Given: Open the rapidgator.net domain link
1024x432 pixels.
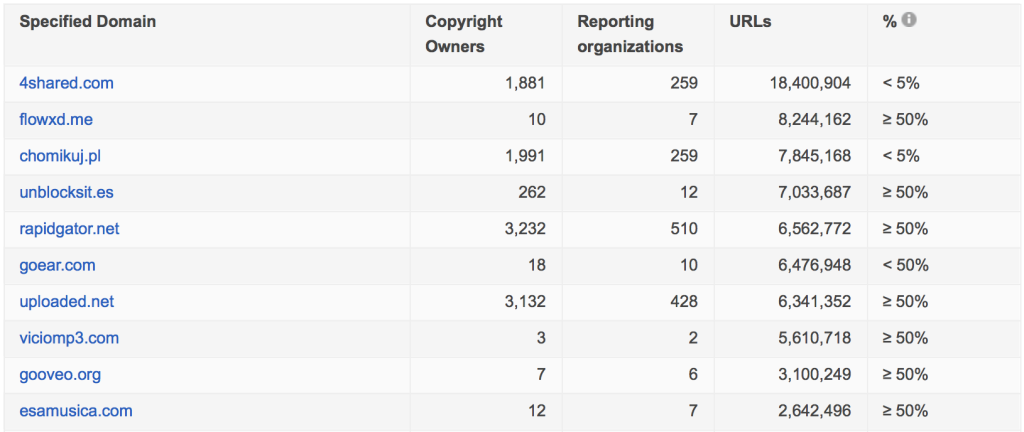Looking at the screenshot, I should point(70,229).
